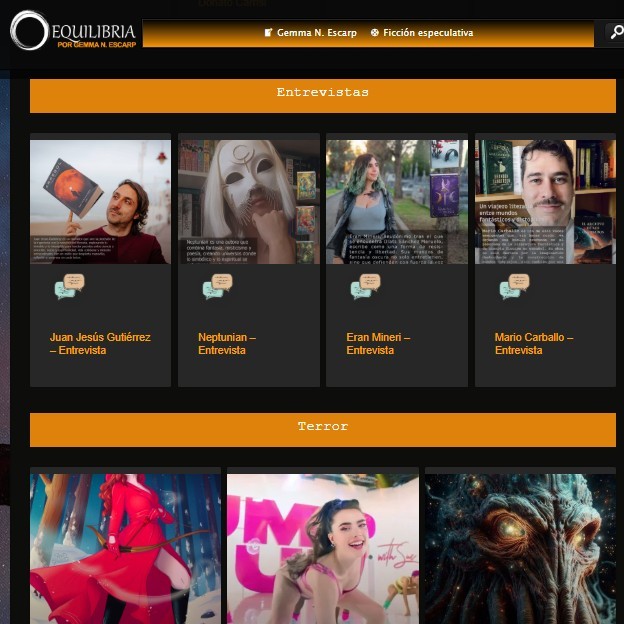Open Mario Carballo – Entrevista link
624x624 pixels.
(533, 344)
